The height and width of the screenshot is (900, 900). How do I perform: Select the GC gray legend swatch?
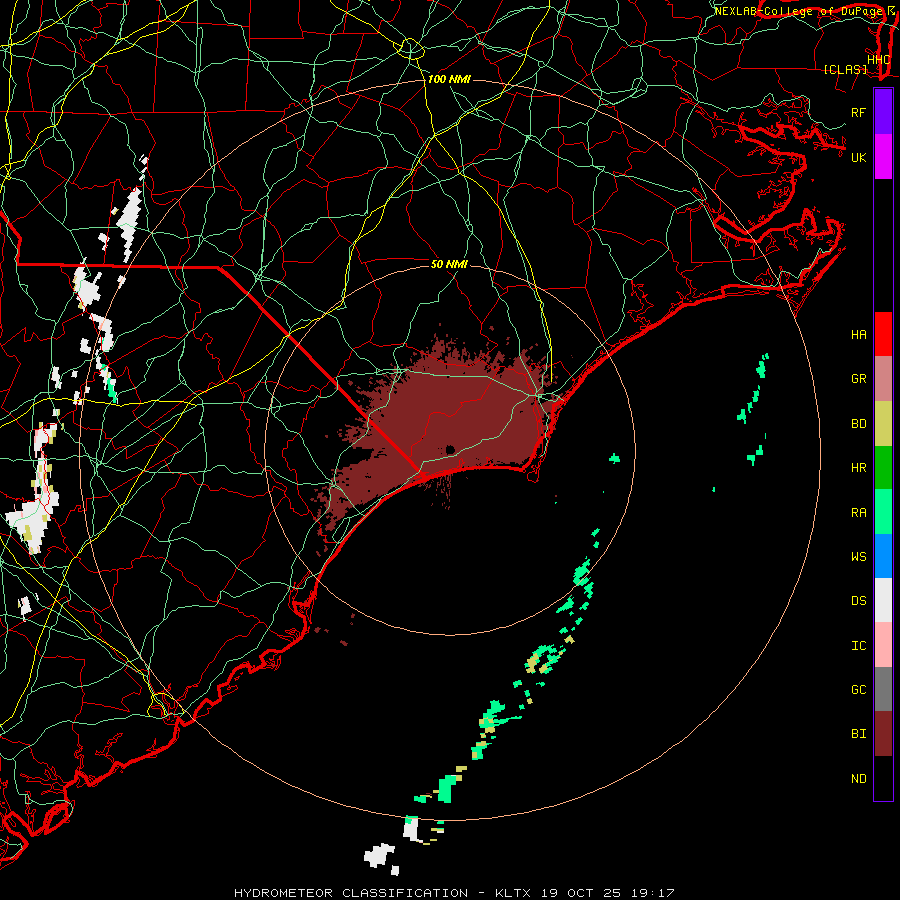883,689
